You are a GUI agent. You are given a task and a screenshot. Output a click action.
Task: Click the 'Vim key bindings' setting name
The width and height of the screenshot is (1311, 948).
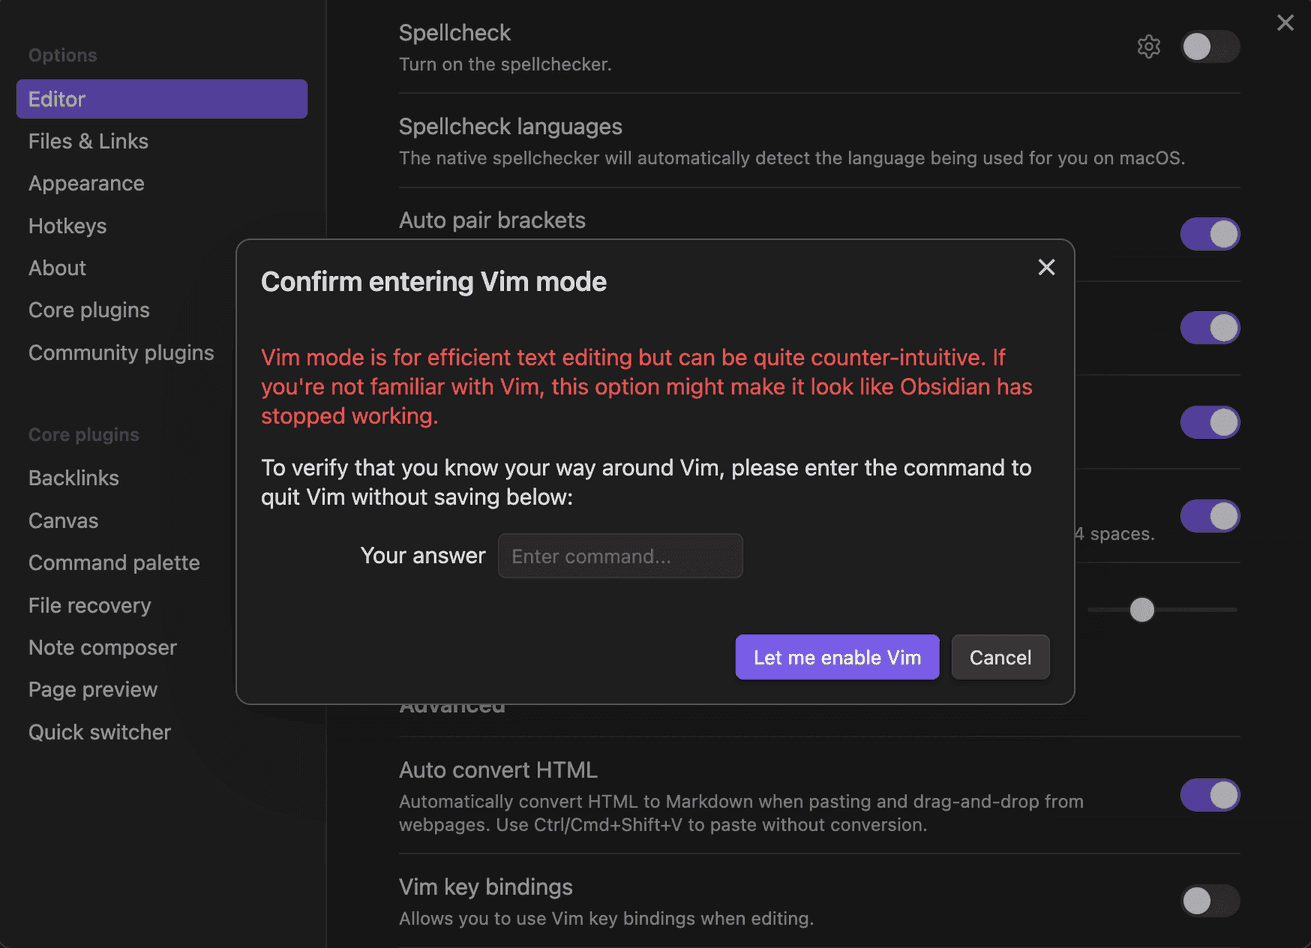pyautogui.click(x=486, y=887)
